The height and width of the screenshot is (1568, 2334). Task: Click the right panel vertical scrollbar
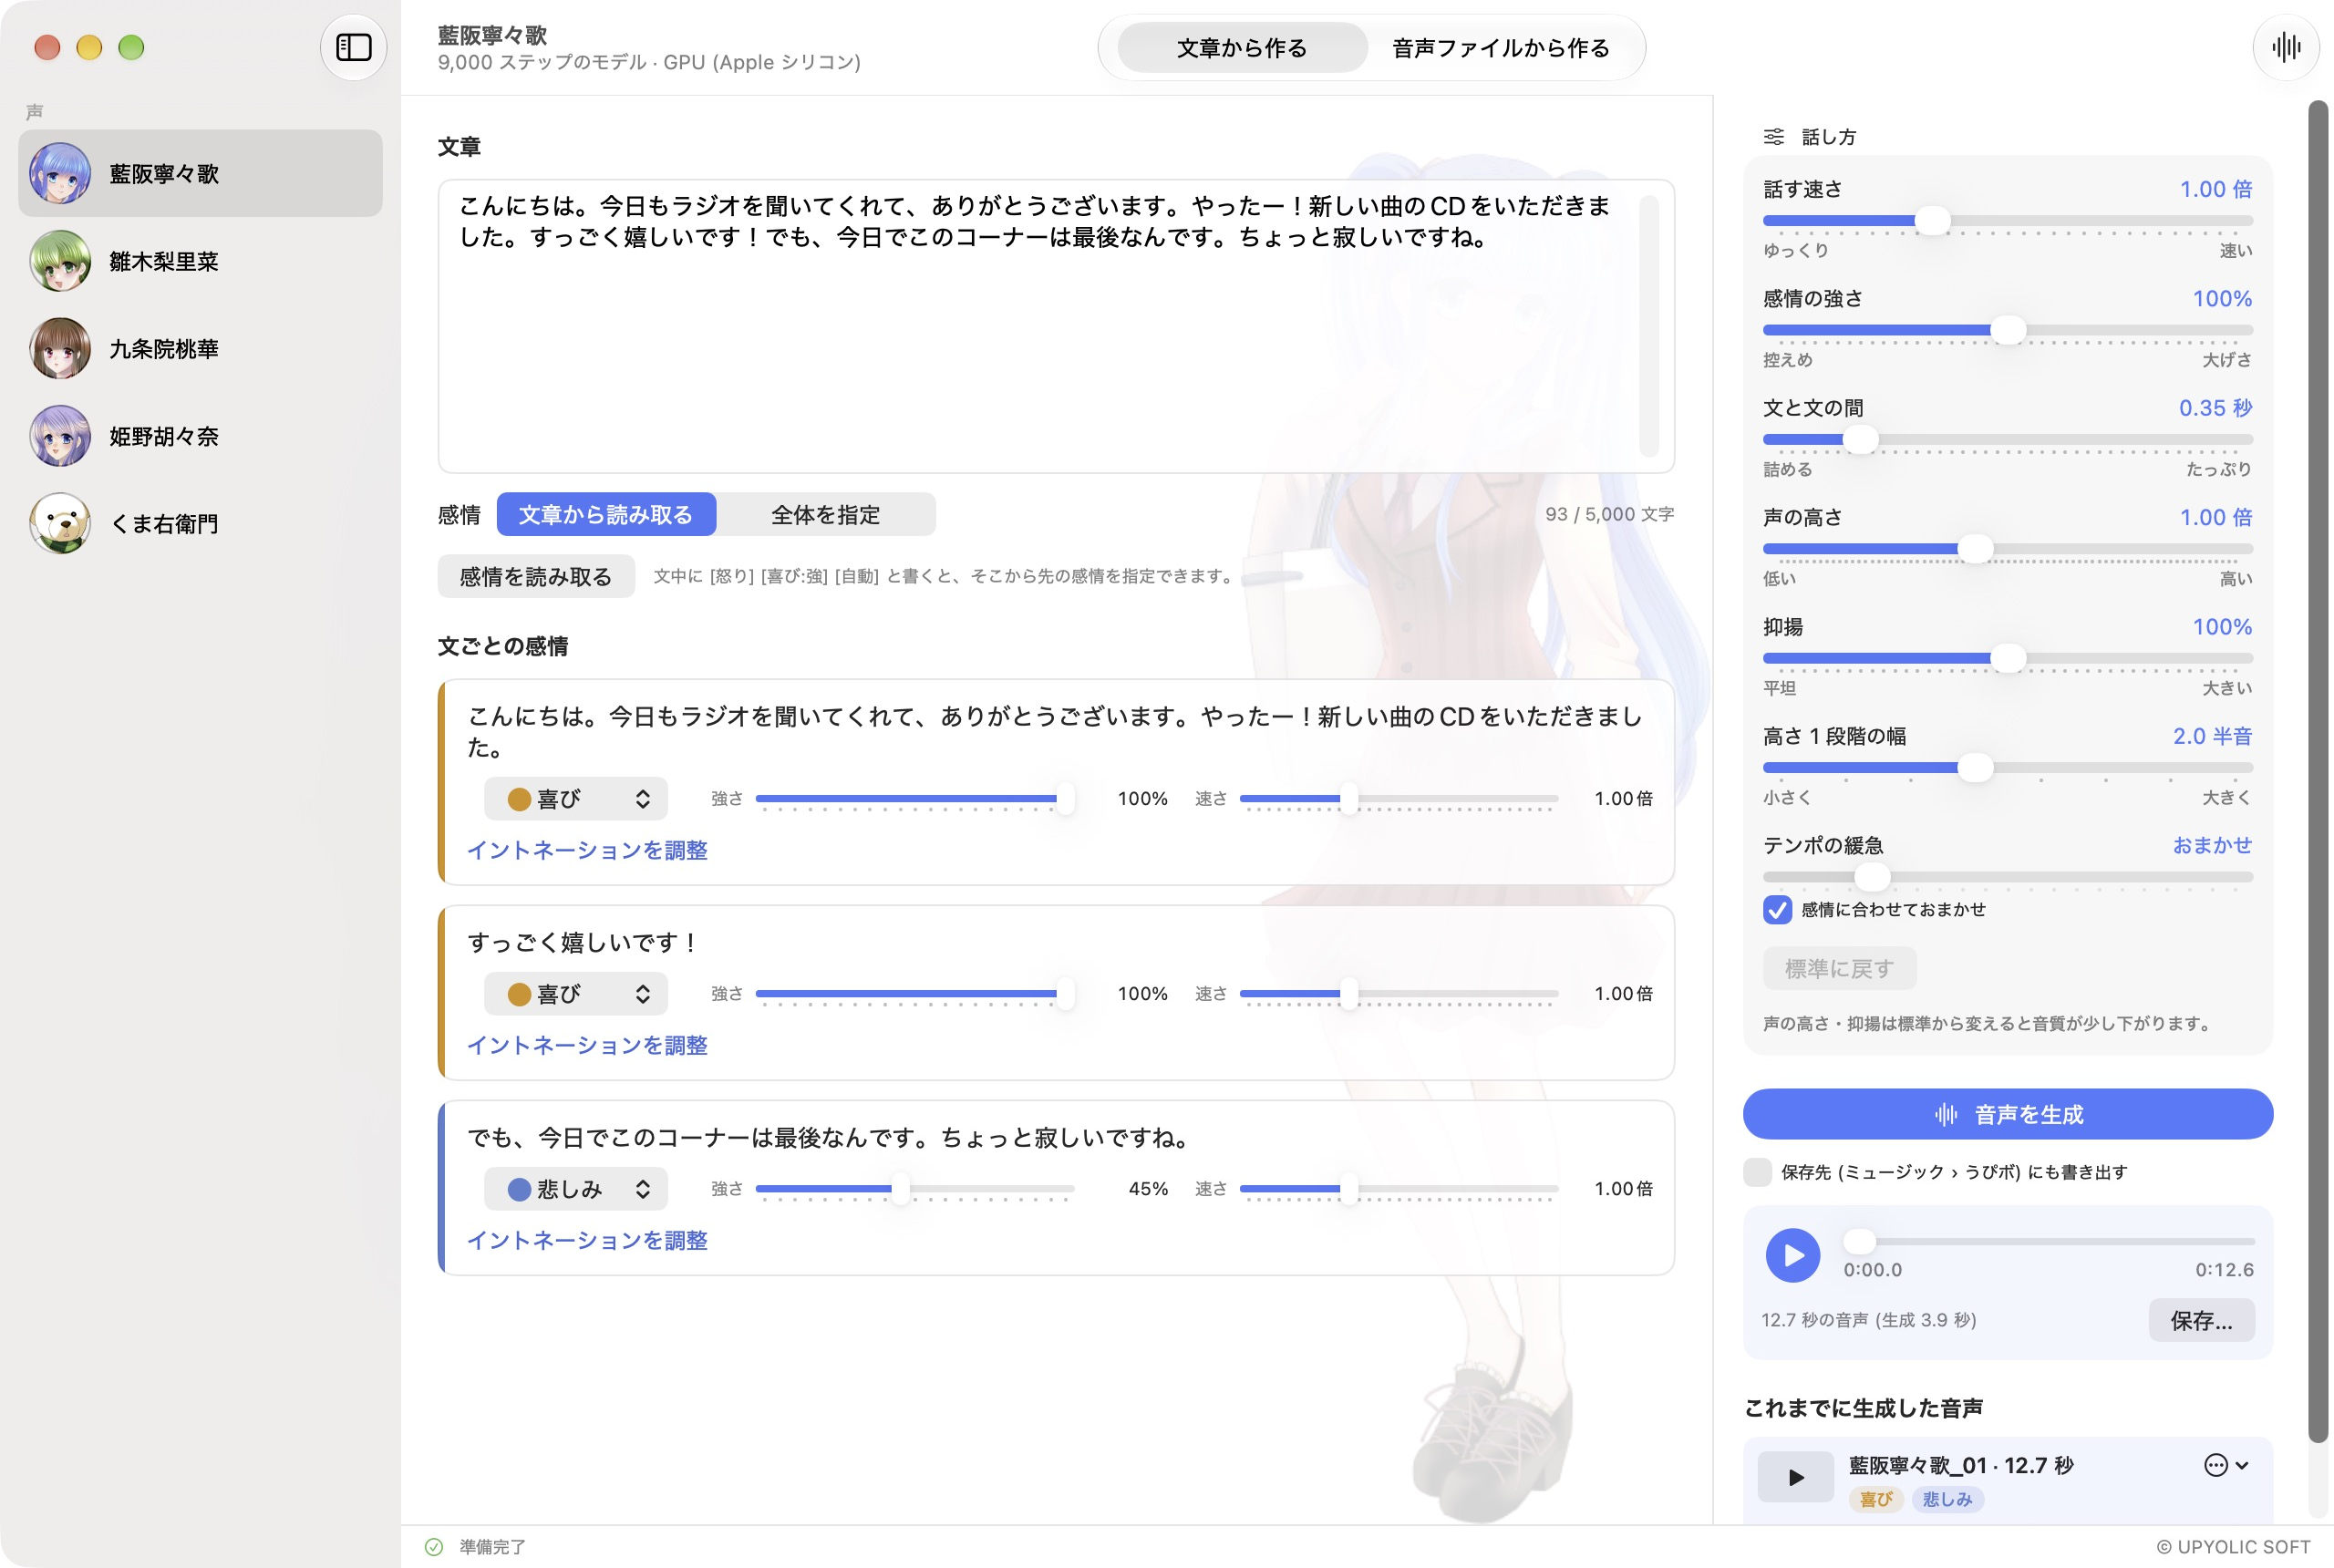click(x=2318, y=771)
